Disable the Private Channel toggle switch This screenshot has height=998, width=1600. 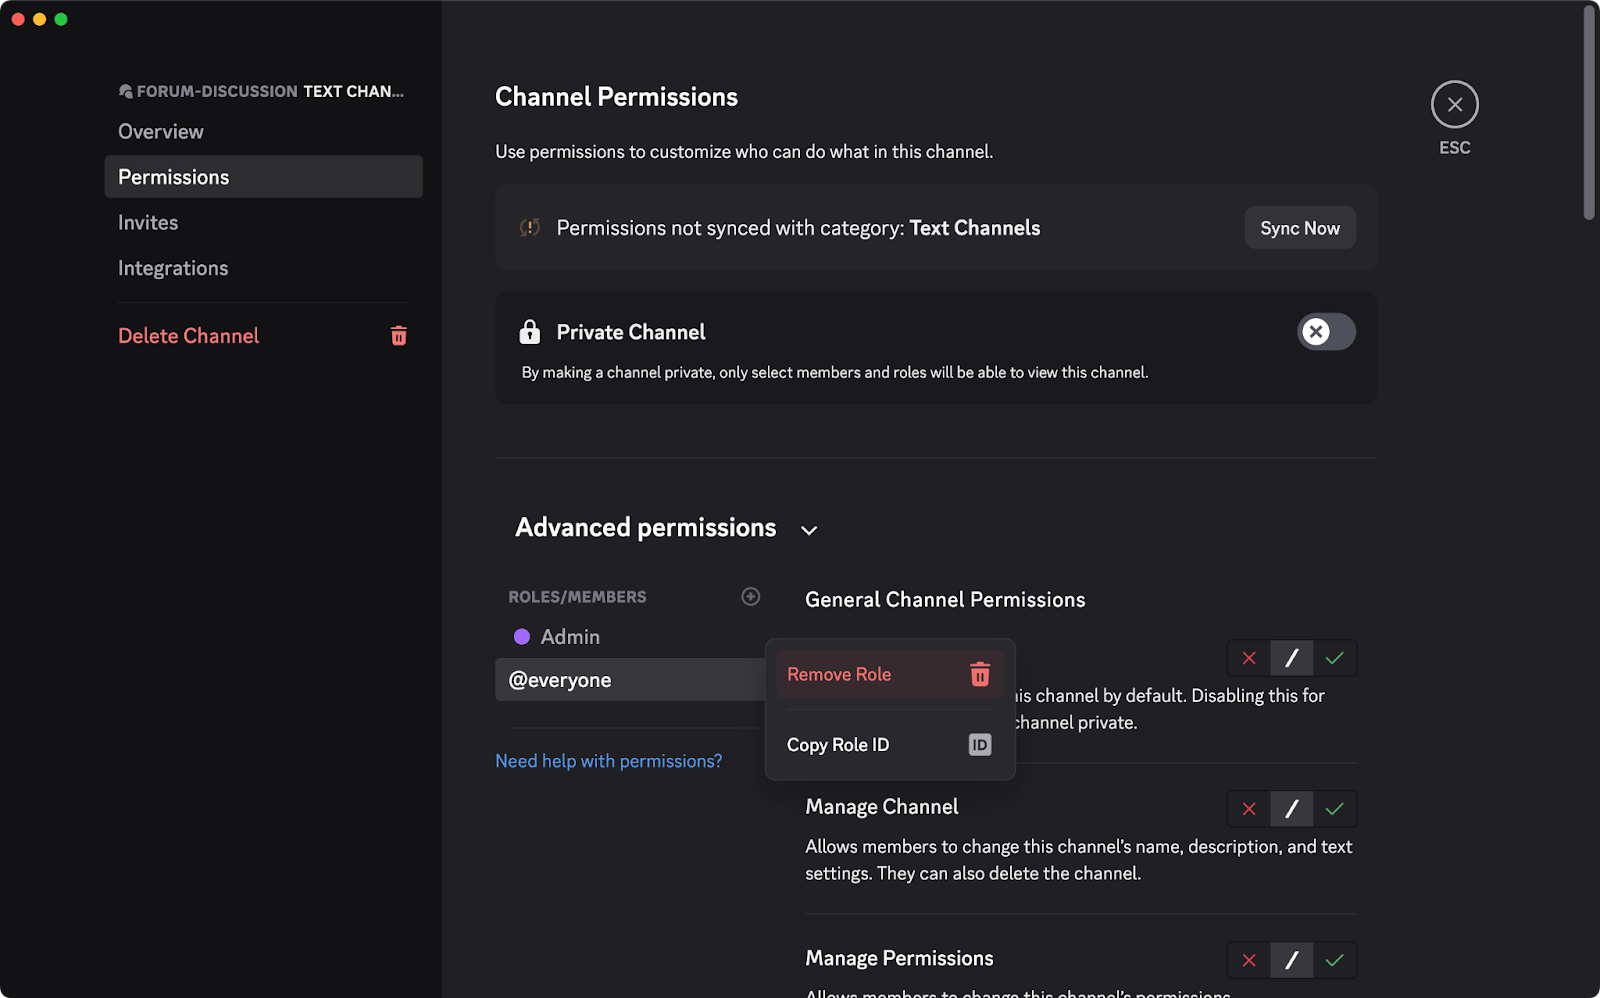(1326, 331)
